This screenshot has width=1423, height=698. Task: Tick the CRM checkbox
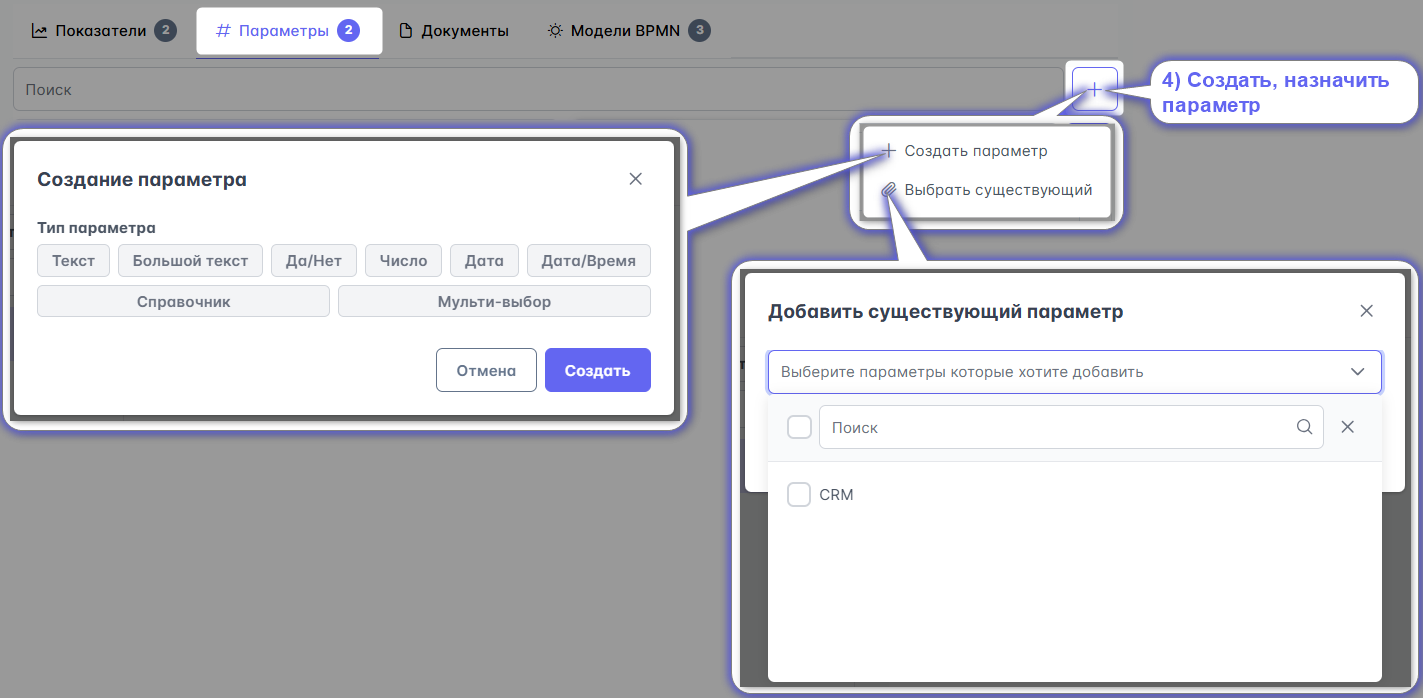[x=799, y=495]
